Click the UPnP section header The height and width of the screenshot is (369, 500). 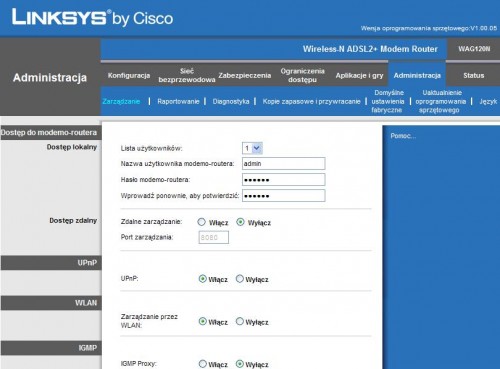click(x=51, y=263)
